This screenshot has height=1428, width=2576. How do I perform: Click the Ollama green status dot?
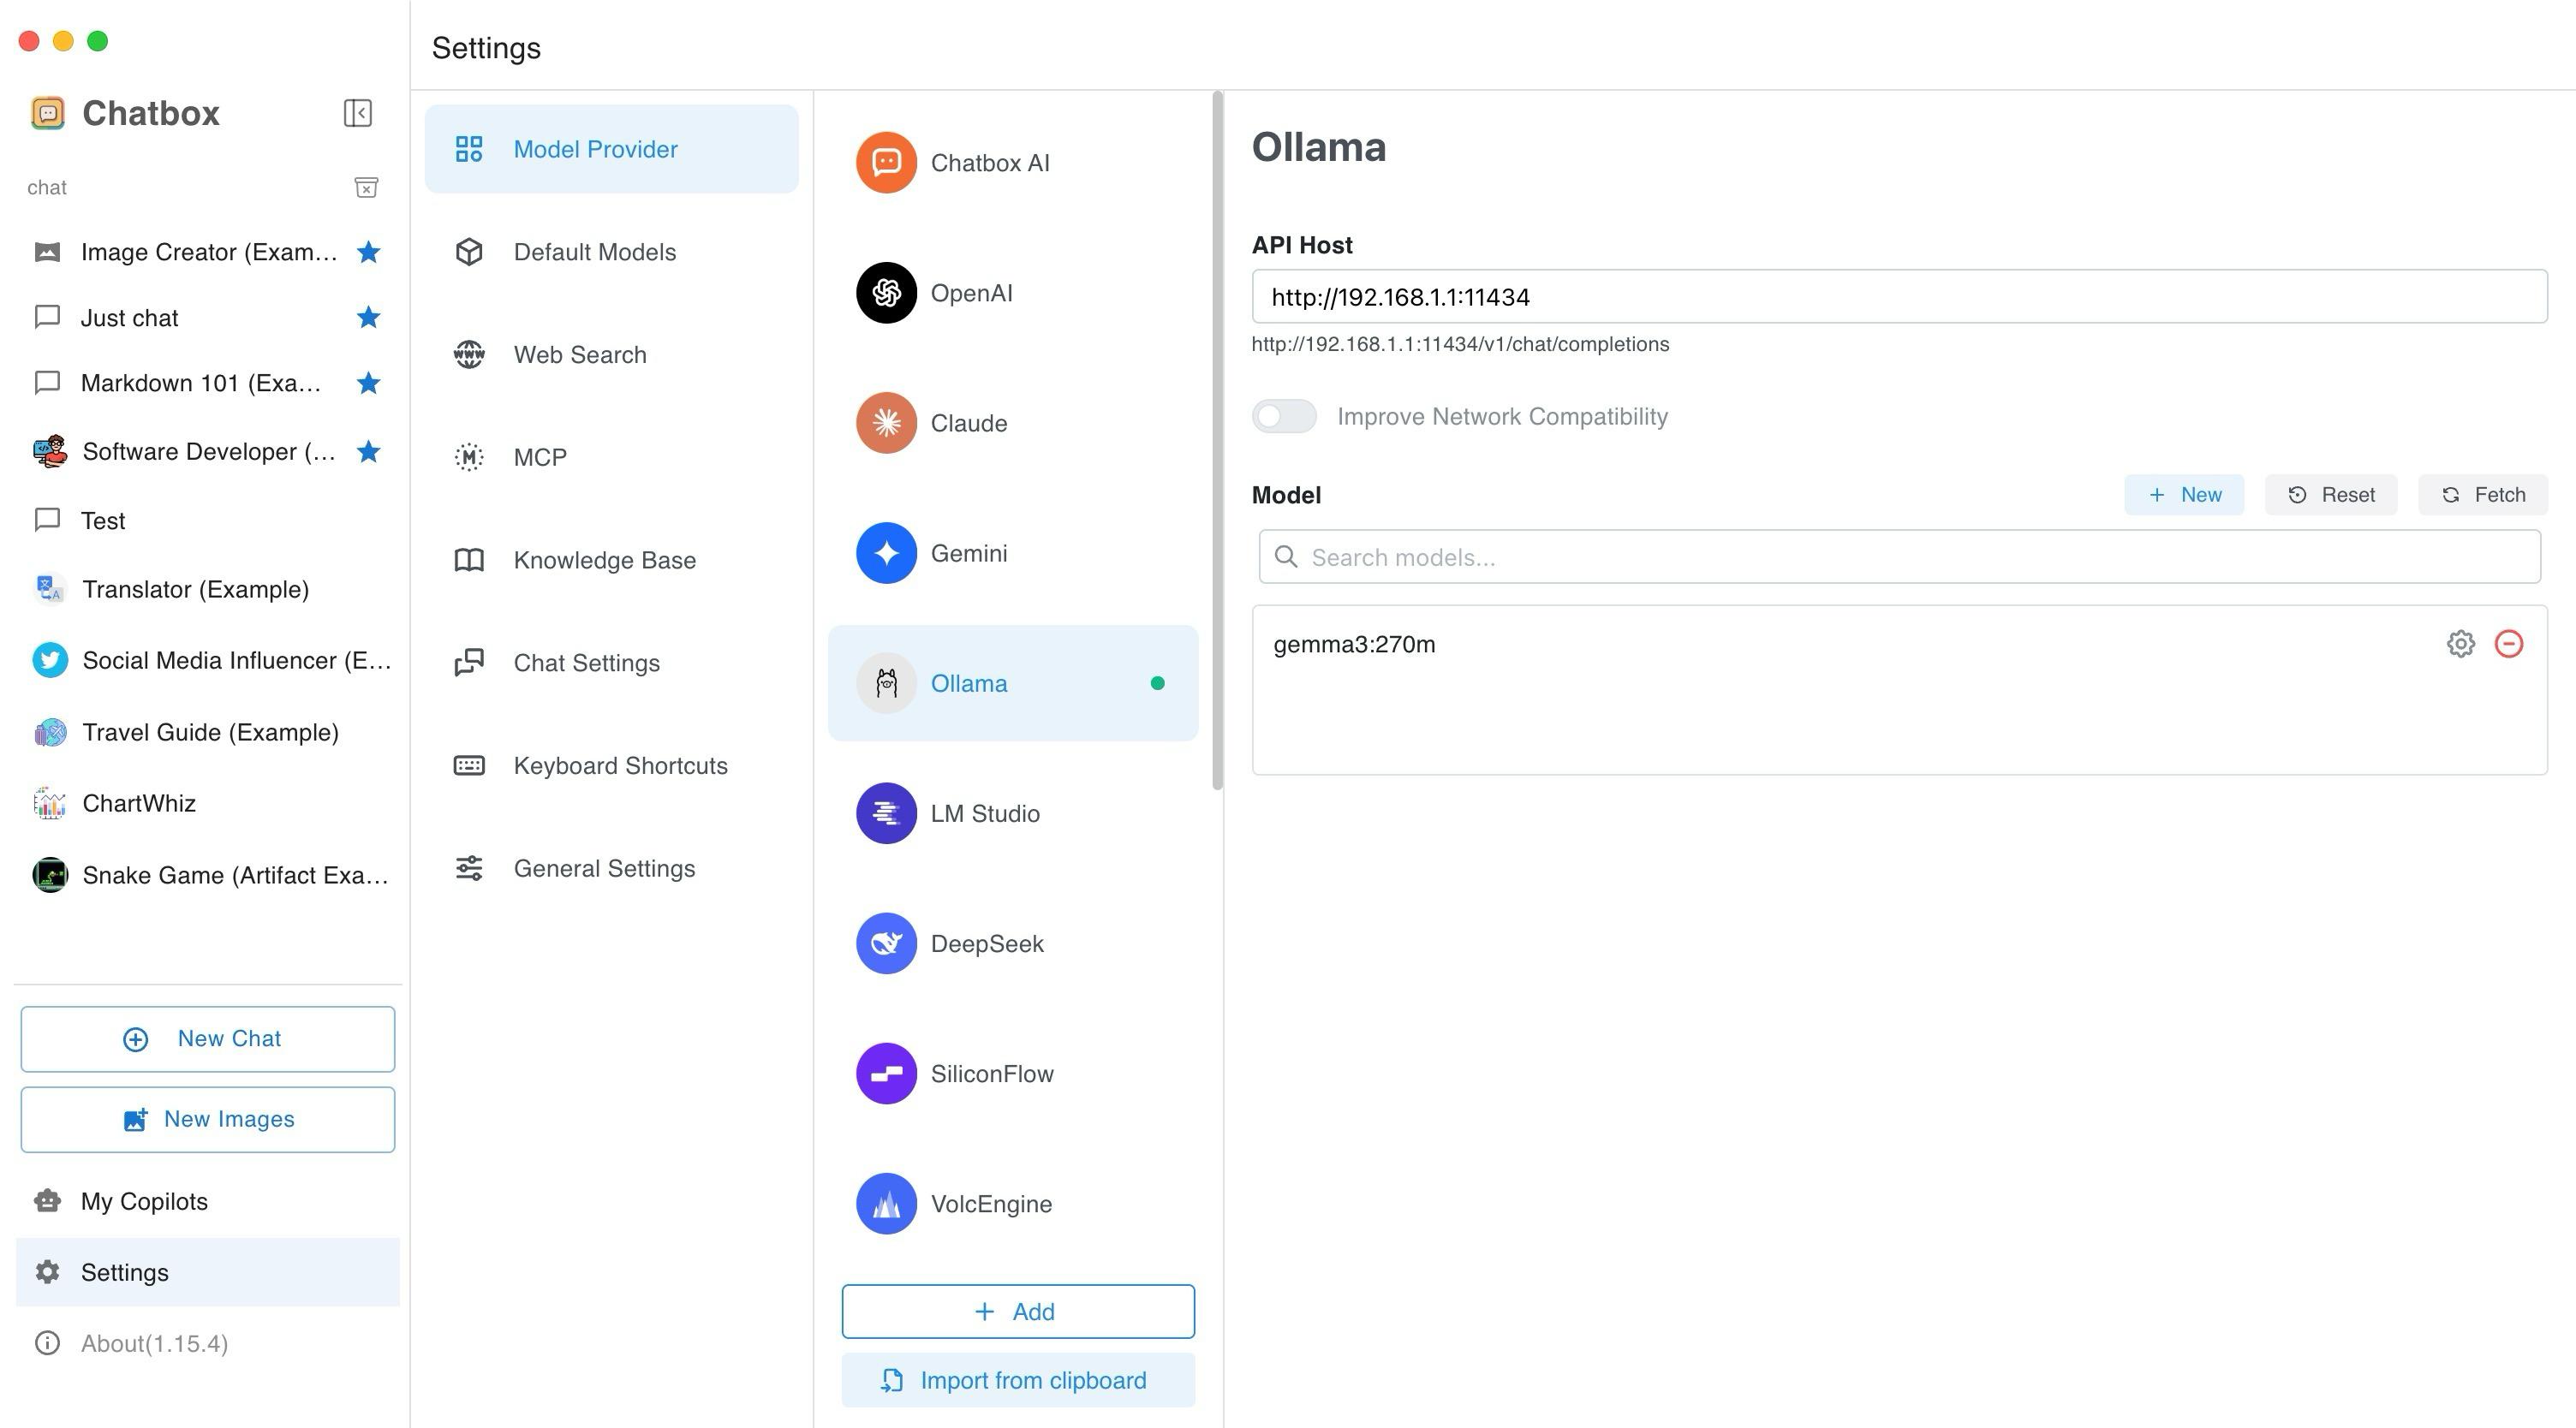pyautogui.click(x=1157, y=683)
